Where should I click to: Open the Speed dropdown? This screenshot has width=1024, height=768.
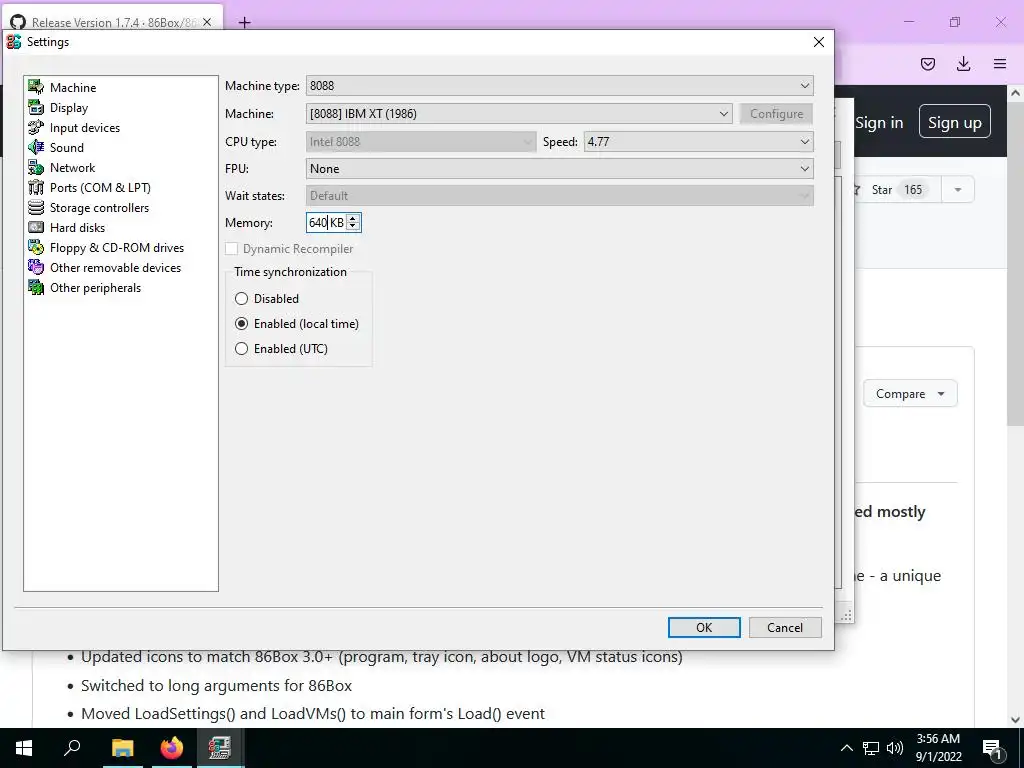click(698, 142)
